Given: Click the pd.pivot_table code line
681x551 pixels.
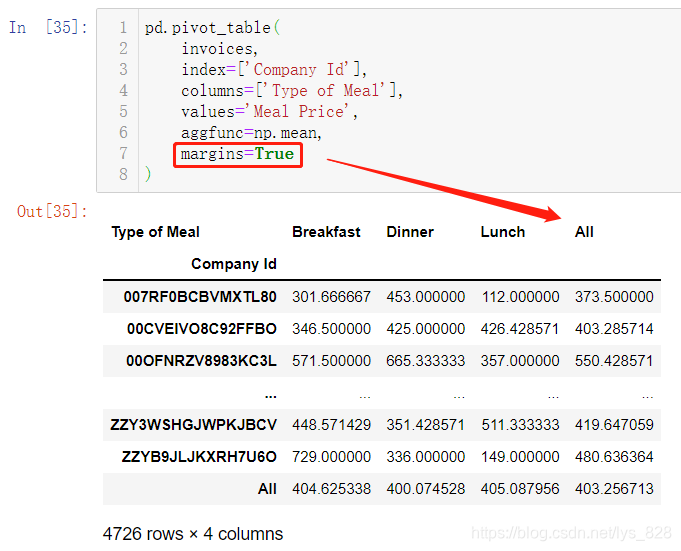Looking at the screenshot, I should tap(213, 28).
